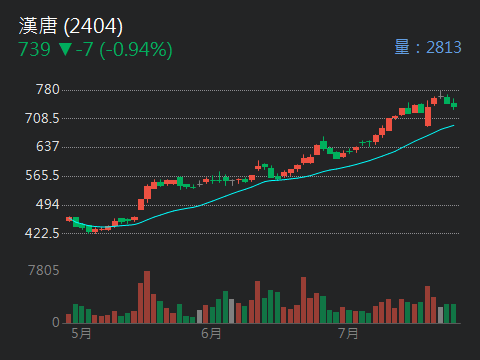Select the price change text 739 ▼-7 (-0.94%)

coord(95,49)
